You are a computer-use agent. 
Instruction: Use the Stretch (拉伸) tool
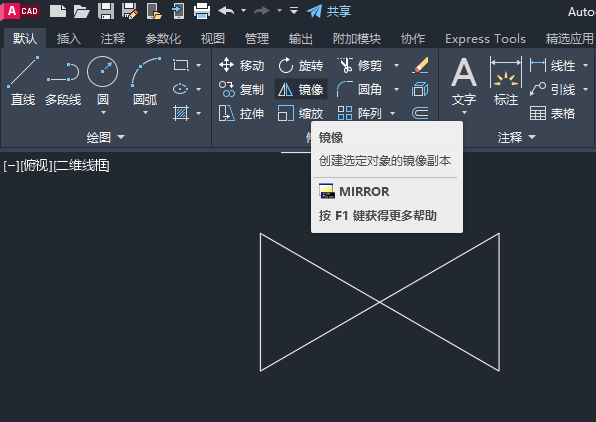pos(241,113)
